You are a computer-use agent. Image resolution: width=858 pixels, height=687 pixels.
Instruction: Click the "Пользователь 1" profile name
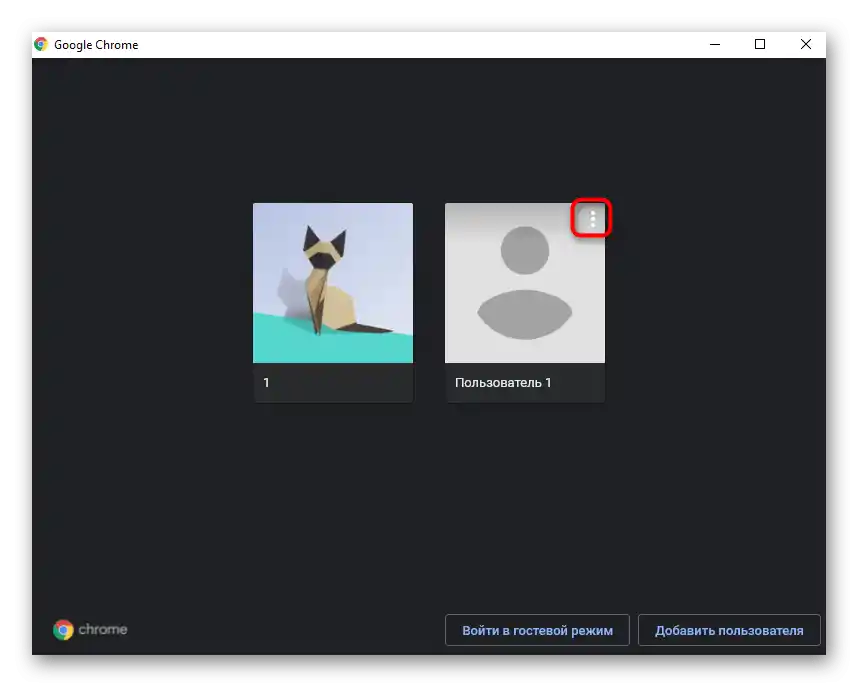pos(503,383)
